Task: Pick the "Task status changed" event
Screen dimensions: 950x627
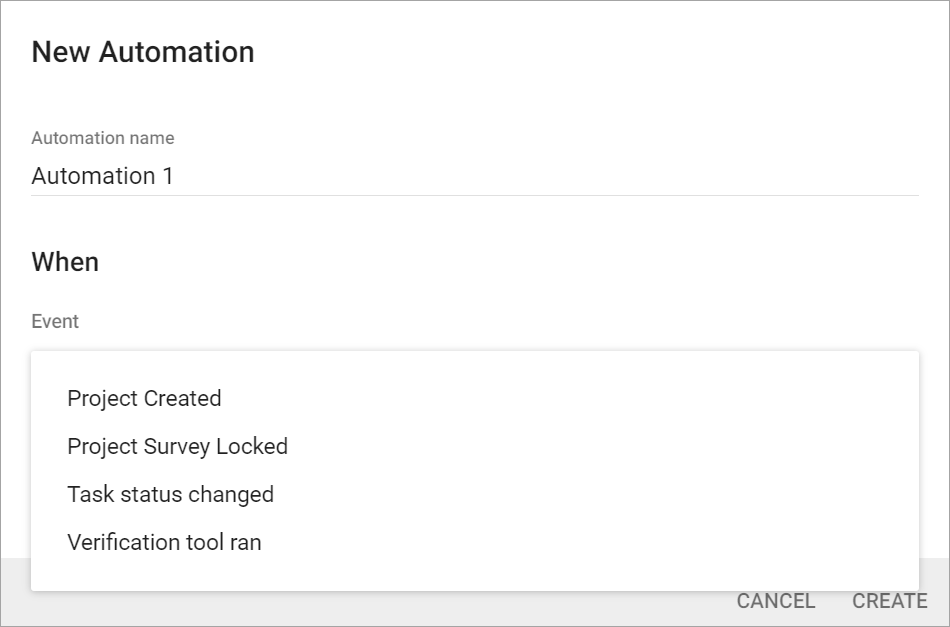Action: (170, 494)
